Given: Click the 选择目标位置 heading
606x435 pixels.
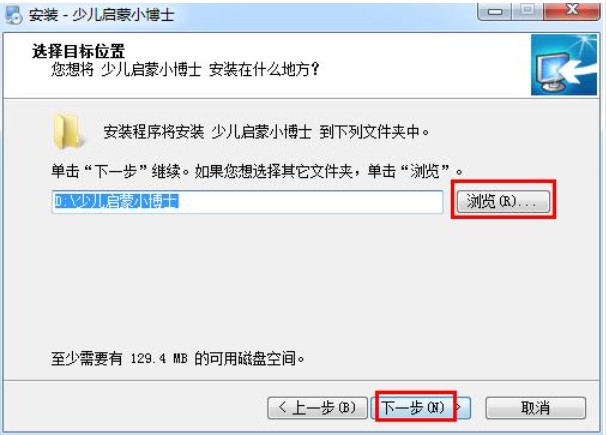Looking at the screenshot, I should tap(78, 51).
